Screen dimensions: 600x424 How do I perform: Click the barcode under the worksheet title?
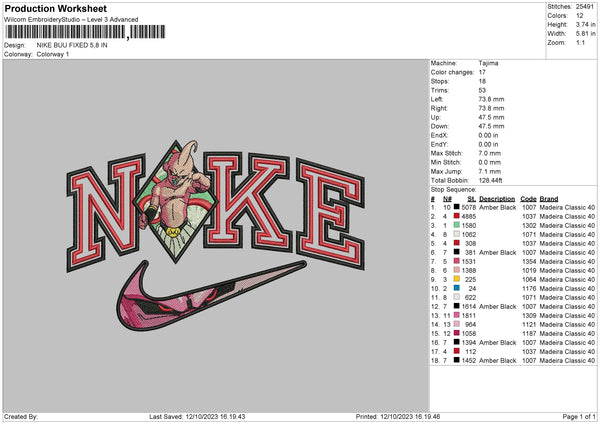[x=85, y=32]
